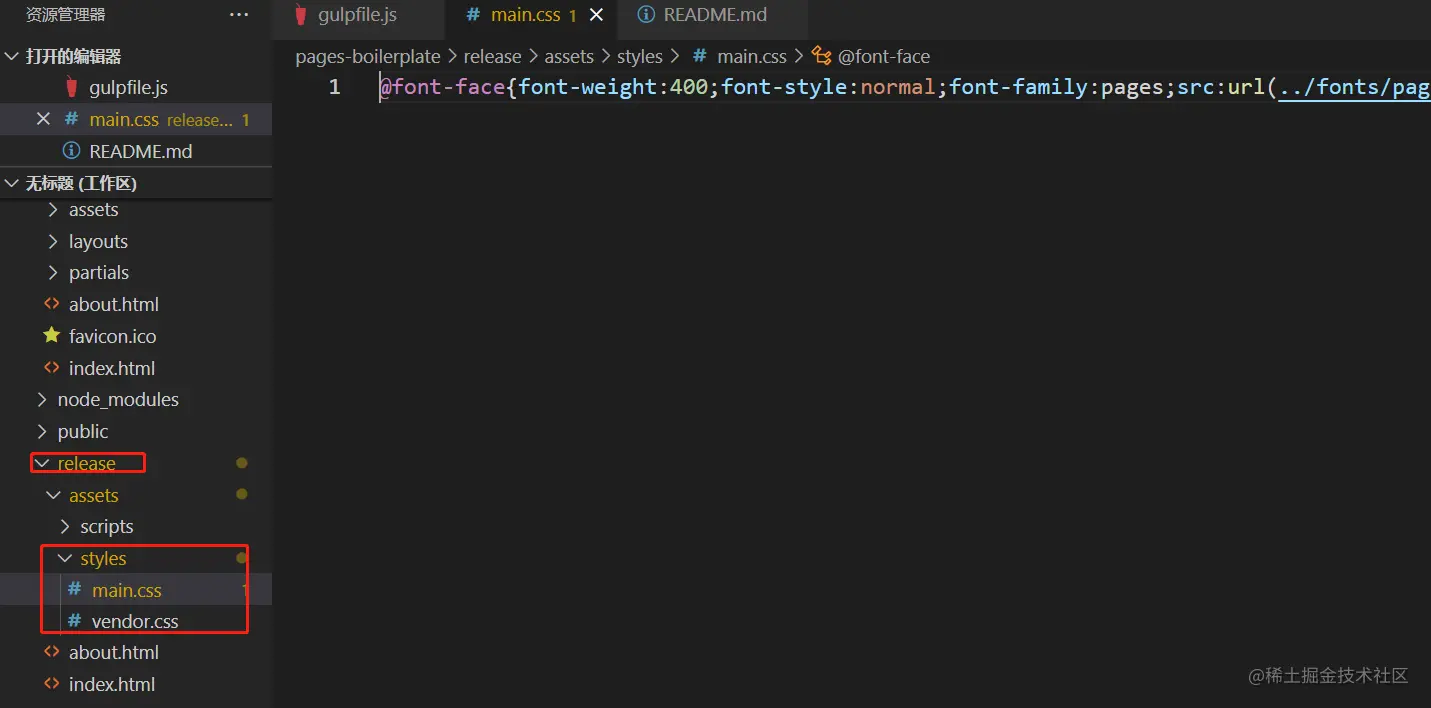The width and height of the screenshot is (1431, 708).
Task: Open the last index.html in the tree
Action: click(x=112, y=684)
